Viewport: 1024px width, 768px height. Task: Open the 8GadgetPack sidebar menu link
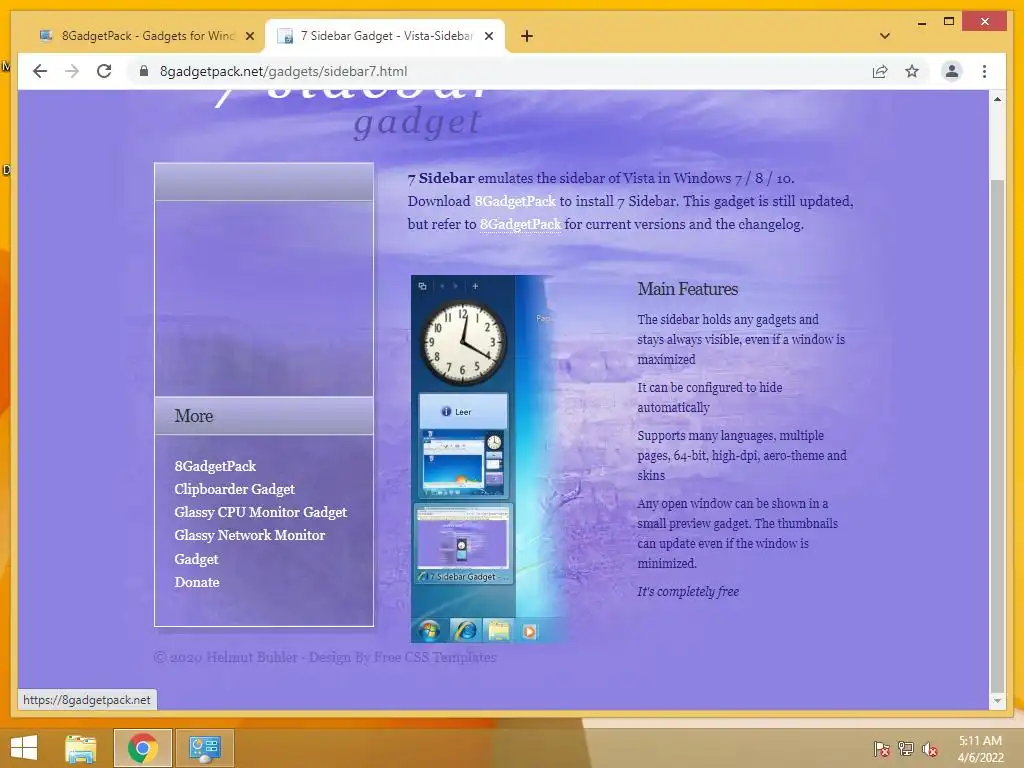pyautogui.click(x=215, y=466)
